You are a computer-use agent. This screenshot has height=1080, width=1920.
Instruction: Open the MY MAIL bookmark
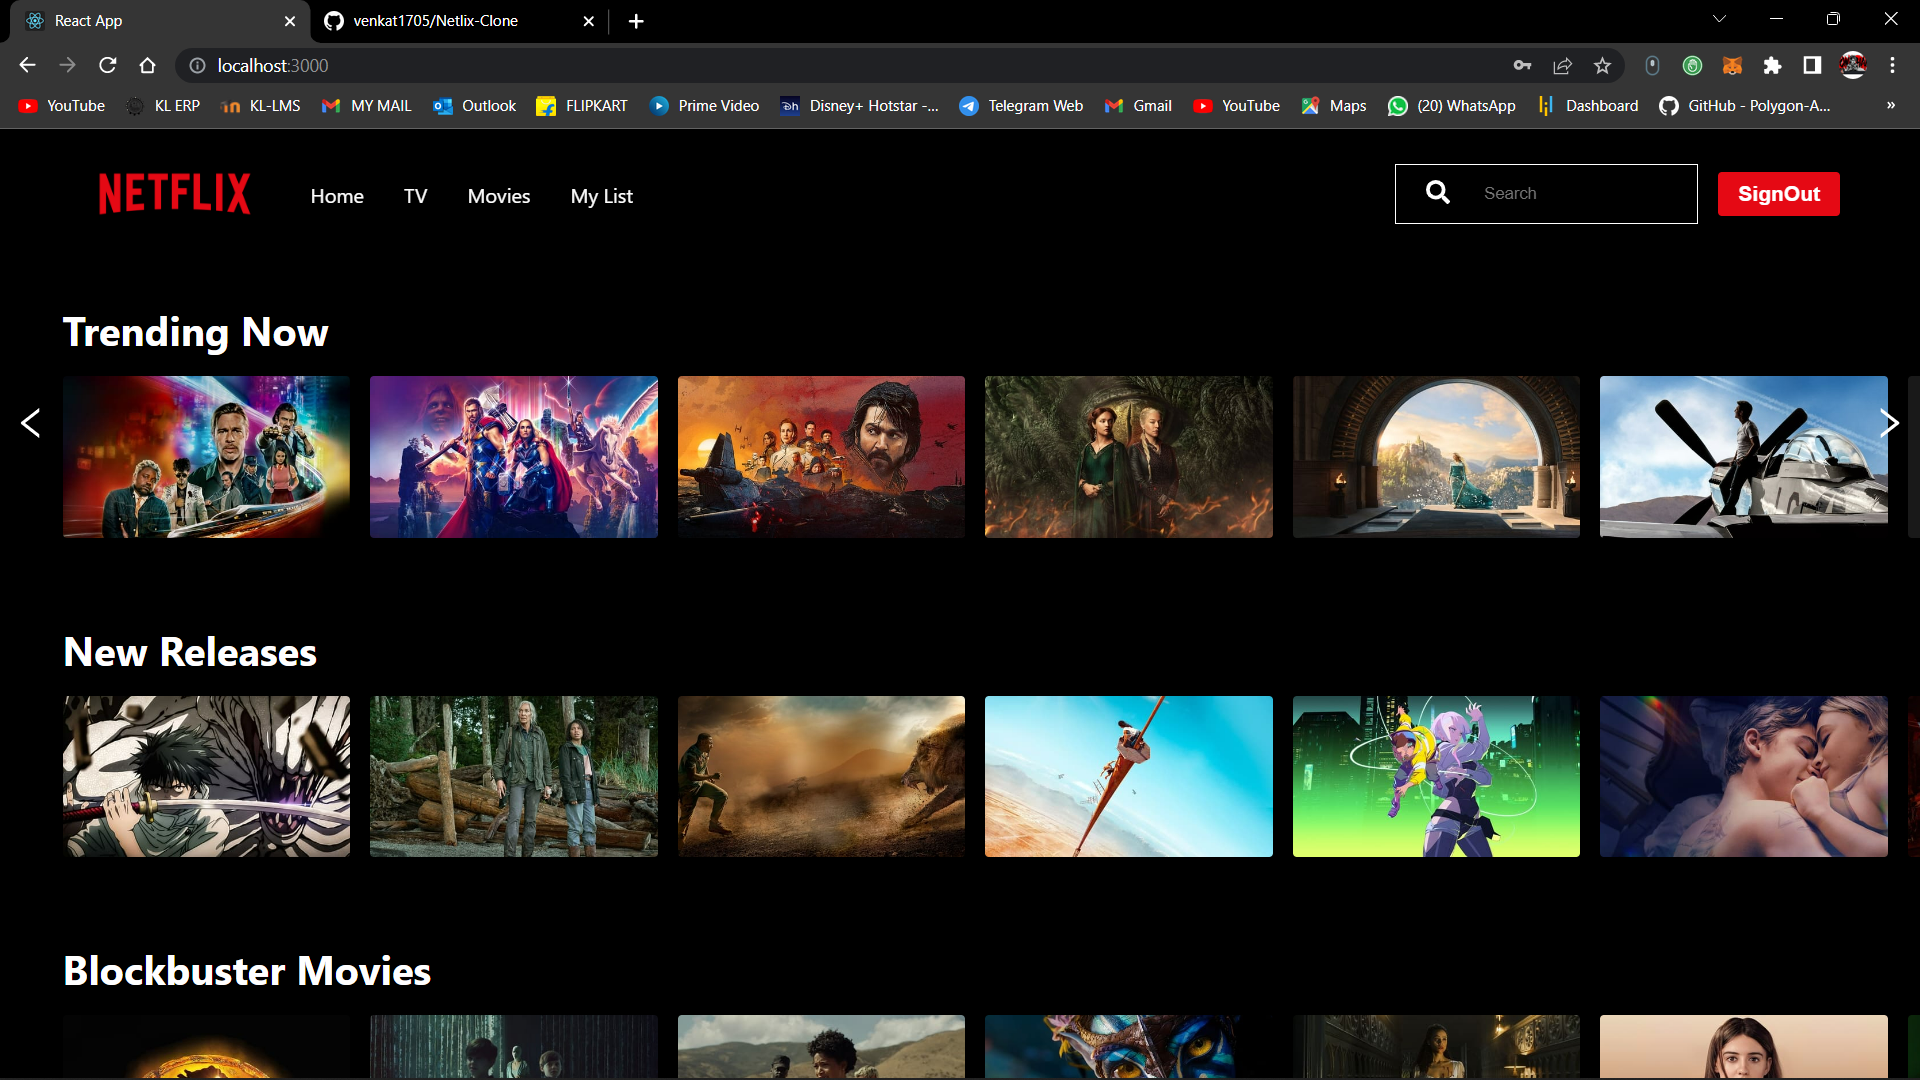click(366, 105)
